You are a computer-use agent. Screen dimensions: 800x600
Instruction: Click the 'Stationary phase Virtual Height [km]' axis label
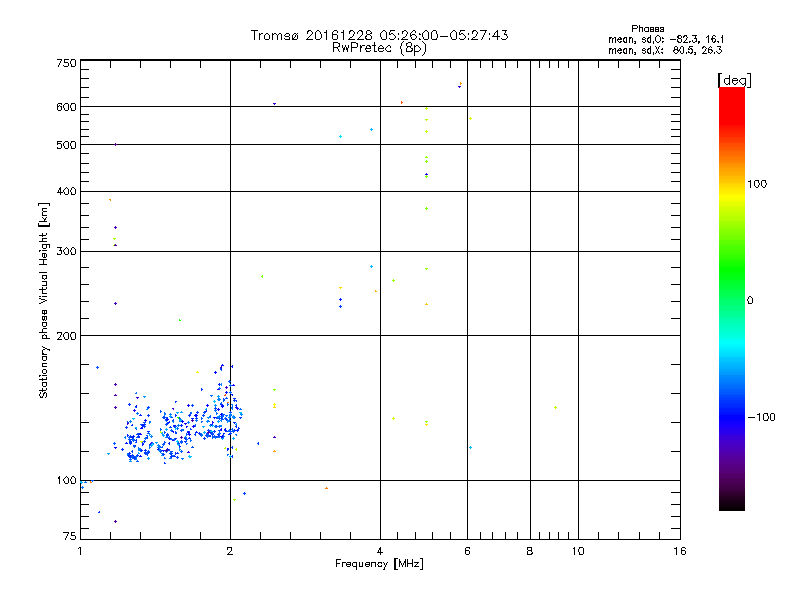(x=44, y=300)
